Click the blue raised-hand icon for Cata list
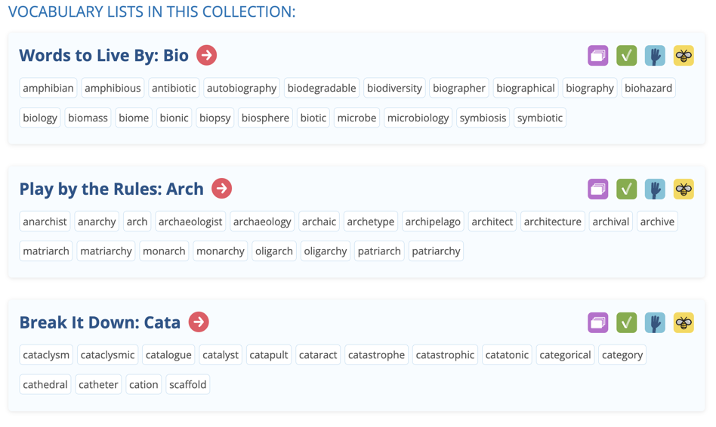This screenshot has width=716, height=427. [655, 322]
